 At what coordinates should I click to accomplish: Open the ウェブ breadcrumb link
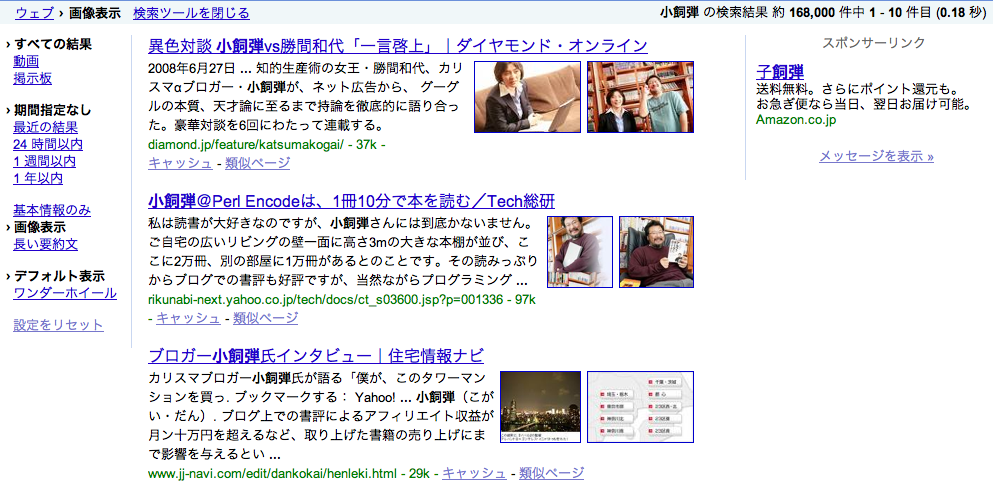coord(34,13)
